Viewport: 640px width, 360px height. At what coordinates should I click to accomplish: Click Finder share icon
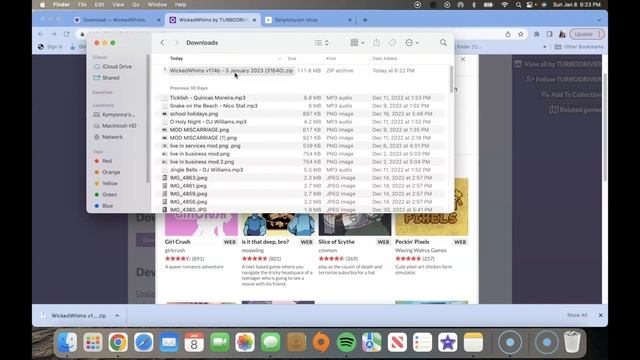pos(376,42)
